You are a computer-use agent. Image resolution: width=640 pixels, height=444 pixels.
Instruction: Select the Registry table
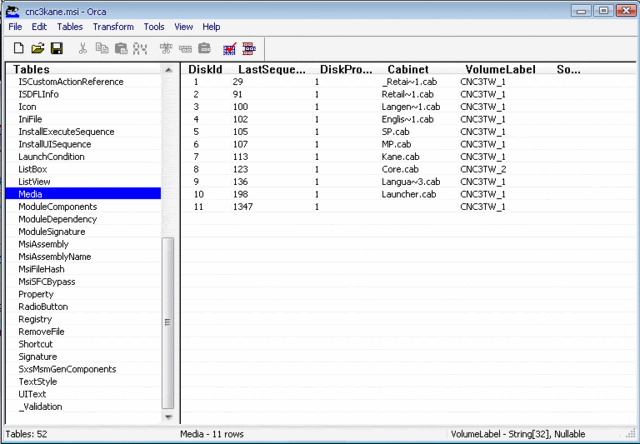[x=35, y=319]
